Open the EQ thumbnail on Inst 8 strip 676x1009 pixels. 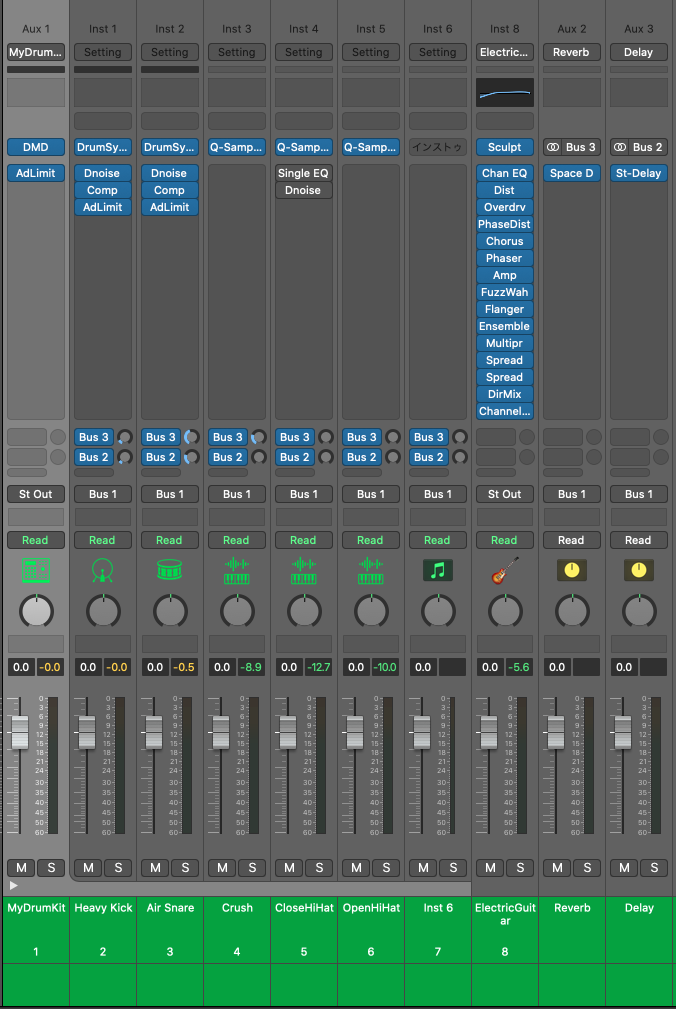(505, 93)
